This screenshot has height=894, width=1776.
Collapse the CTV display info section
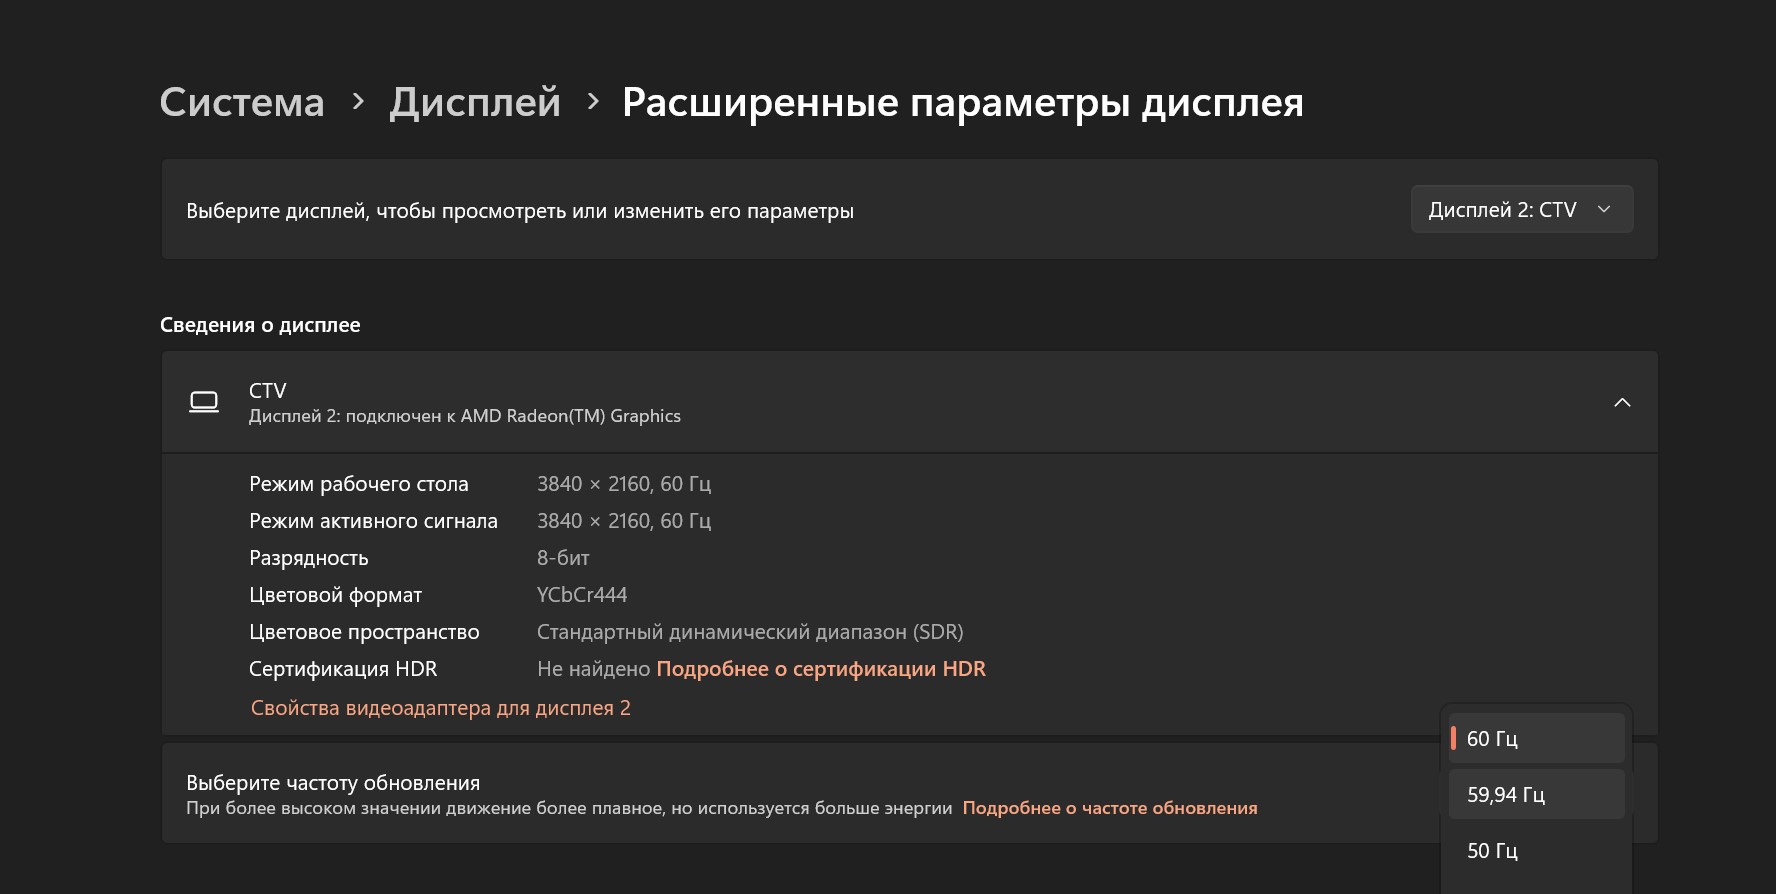pyautogui.click(x=1622, y=402)
